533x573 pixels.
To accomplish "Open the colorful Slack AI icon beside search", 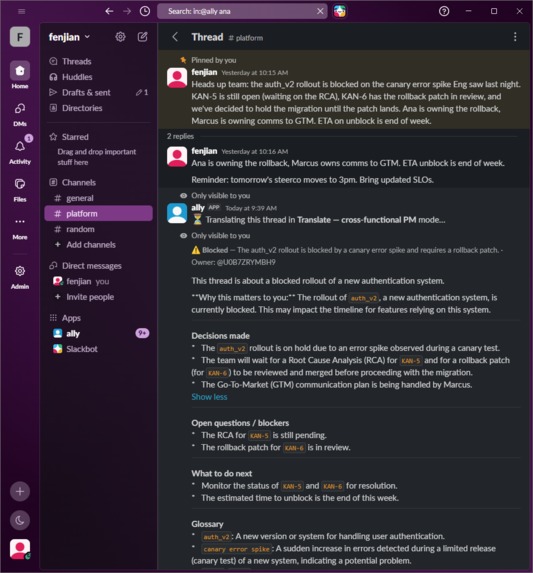I will tap(340, 11).
